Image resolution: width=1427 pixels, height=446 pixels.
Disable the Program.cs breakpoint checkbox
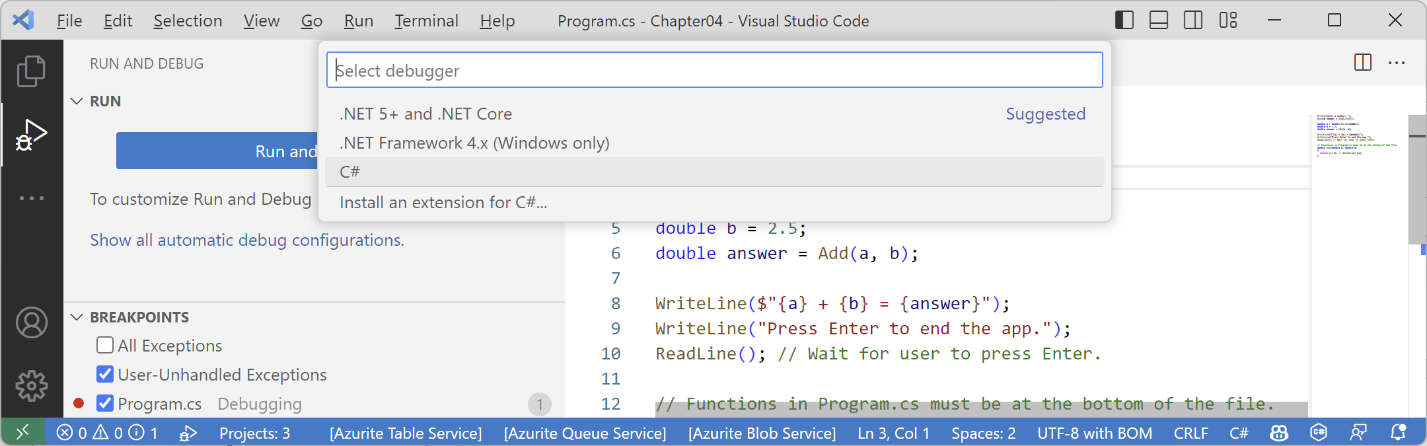point(105,404)
